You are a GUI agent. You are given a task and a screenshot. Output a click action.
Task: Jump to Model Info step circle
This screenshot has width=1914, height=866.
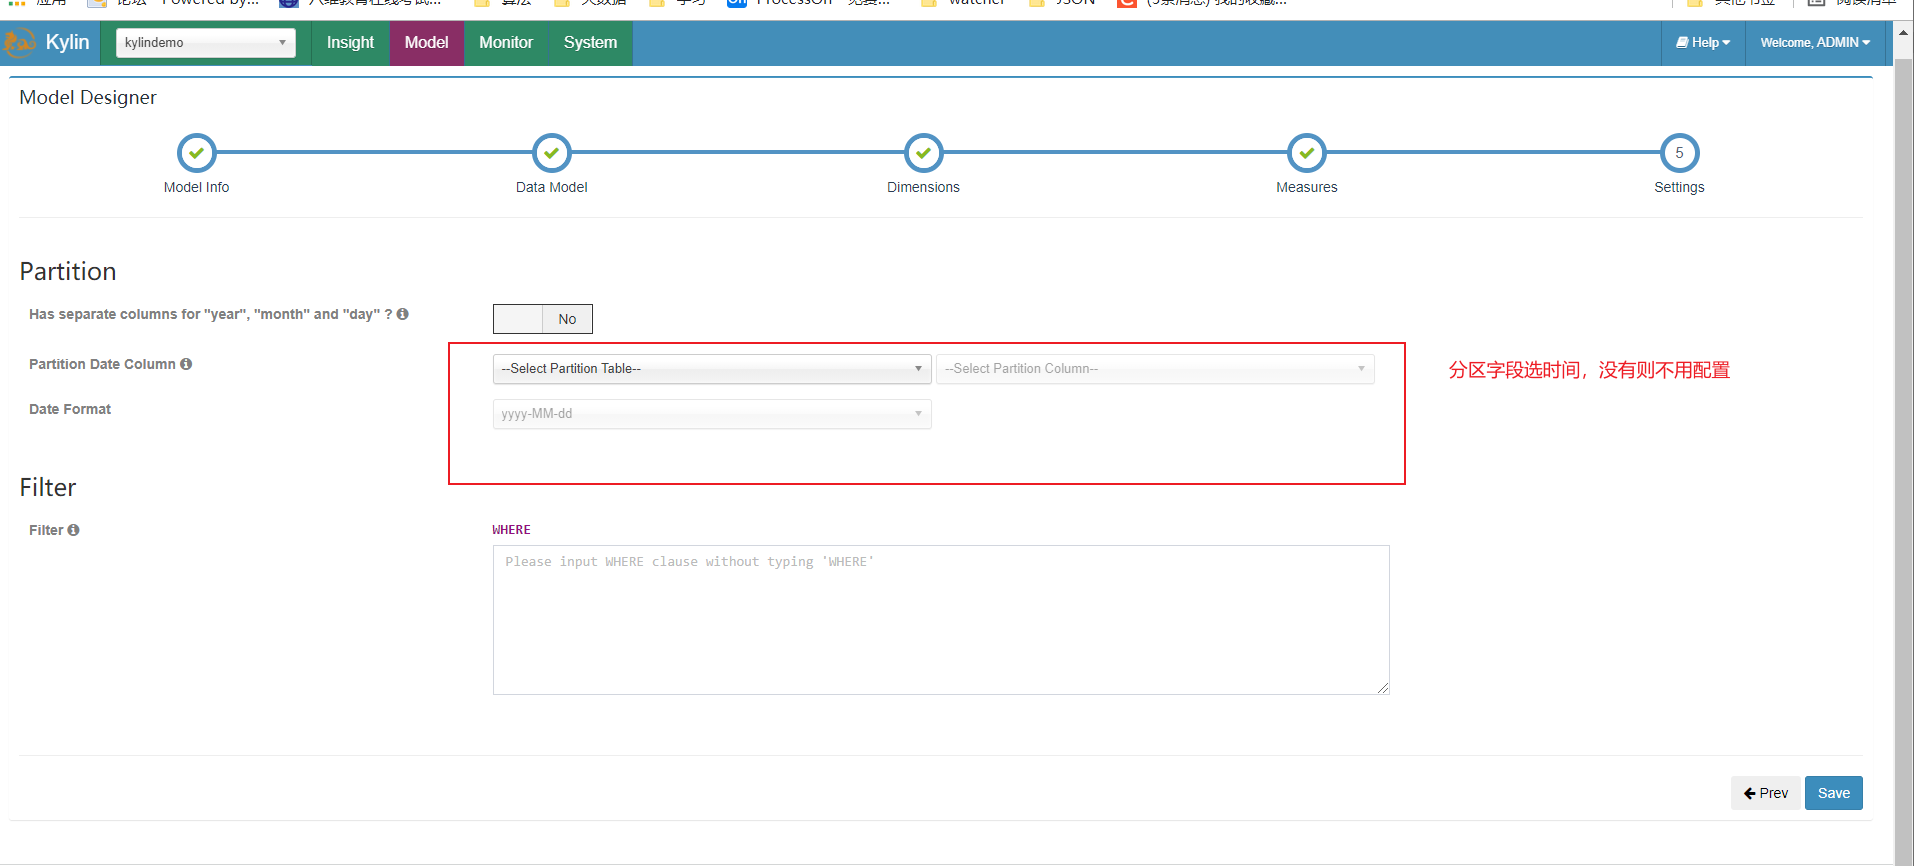pyautogui.click(x=197, y=153)
